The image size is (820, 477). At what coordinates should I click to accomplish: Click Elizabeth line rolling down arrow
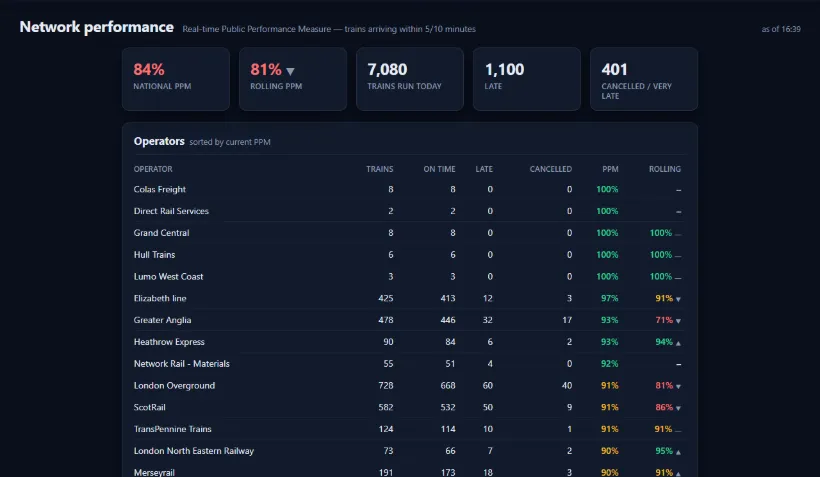[x=678, y=299]
